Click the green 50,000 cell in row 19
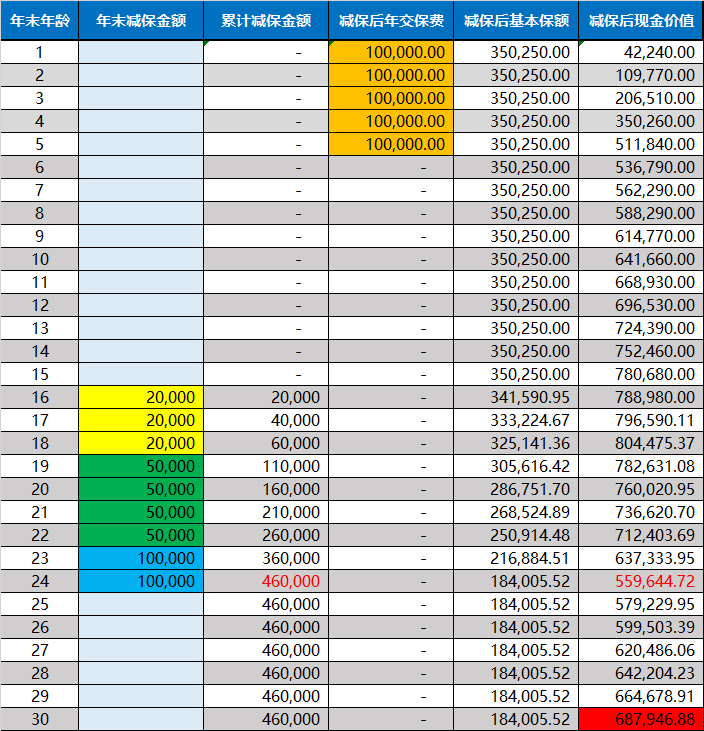704x731 pixels. point(141,466)
